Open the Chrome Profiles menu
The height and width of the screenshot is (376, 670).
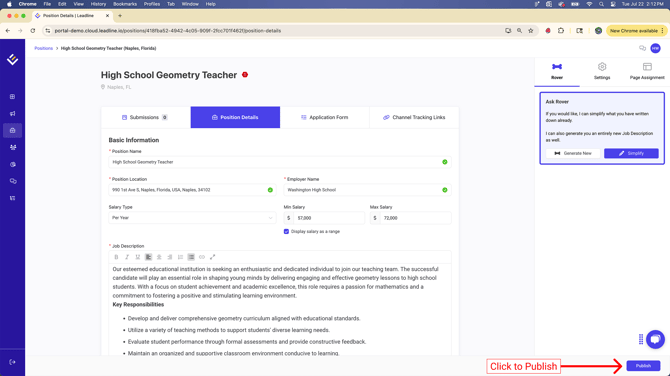coord(152,4)
